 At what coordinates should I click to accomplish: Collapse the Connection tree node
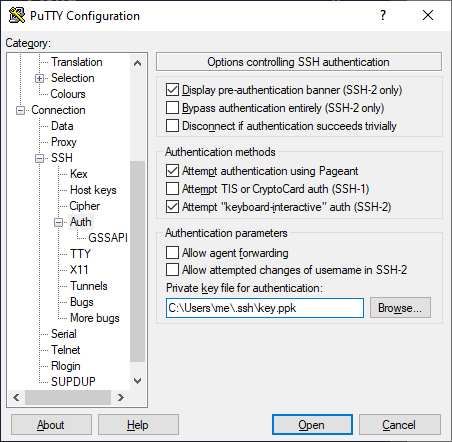[20, 110]
